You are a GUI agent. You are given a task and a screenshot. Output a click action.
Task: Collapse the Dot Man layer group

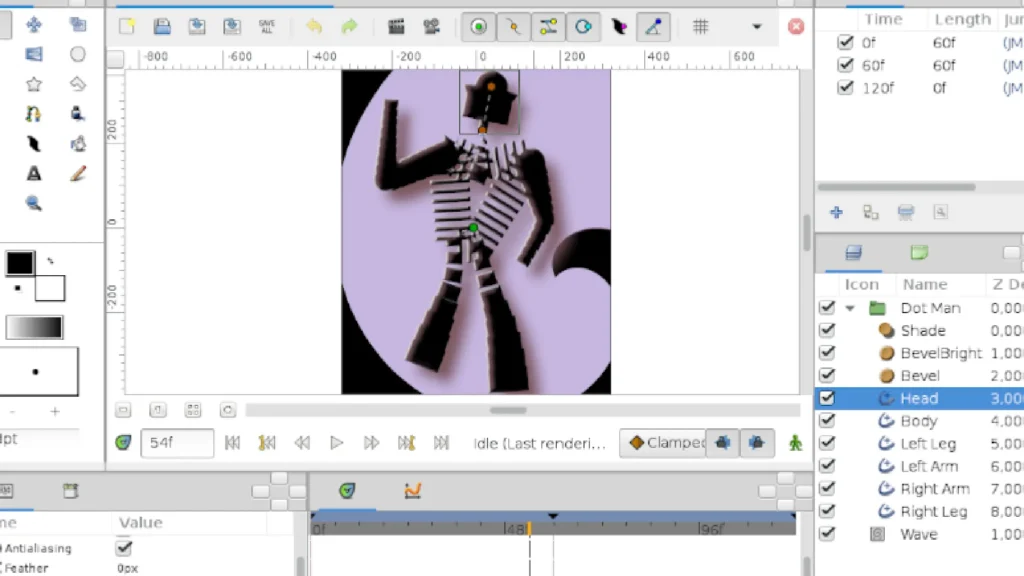point(850,308)
